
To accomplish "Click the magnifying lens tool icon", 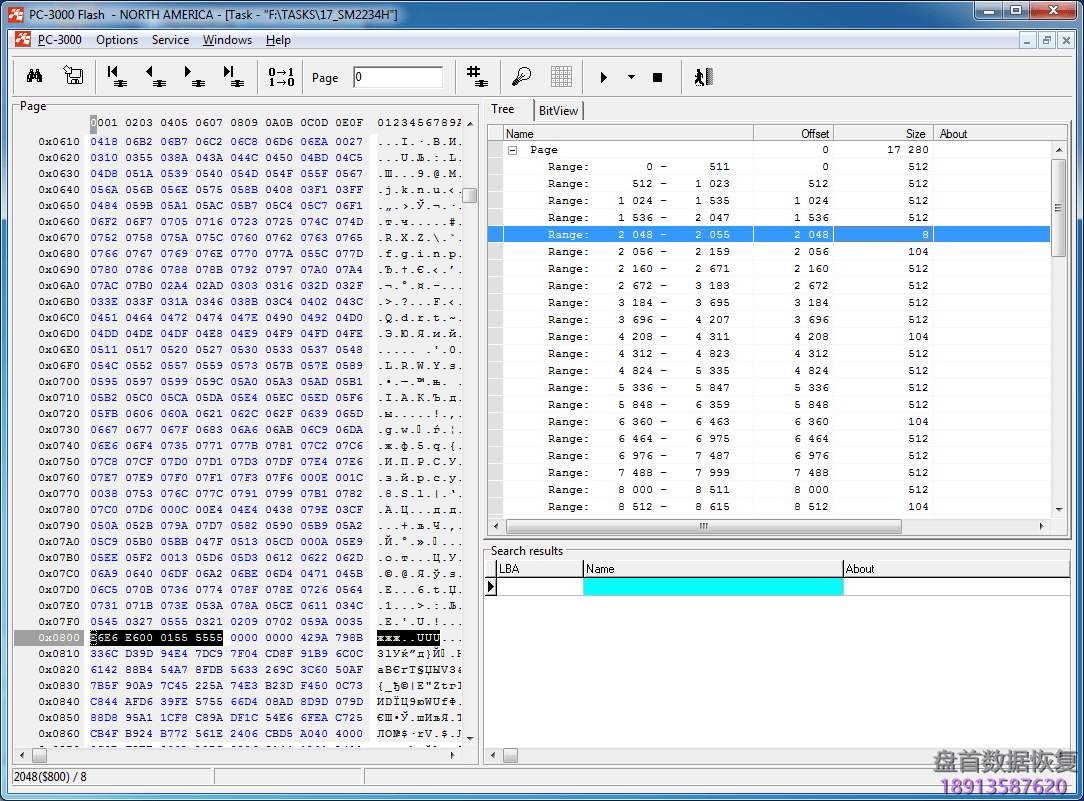I will point(521,77).
